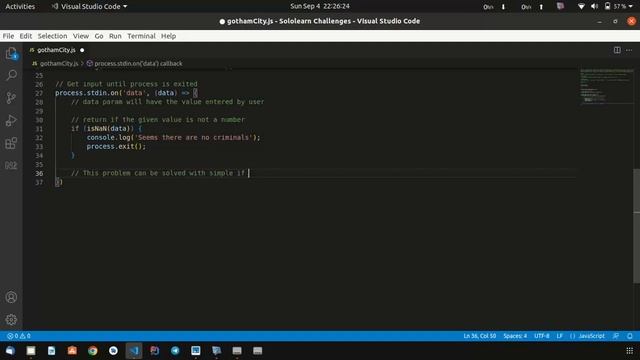The height and width of the screenshot is (360, 640).
Task: Show applications grid icon
Action: click(x=629, y=351)
